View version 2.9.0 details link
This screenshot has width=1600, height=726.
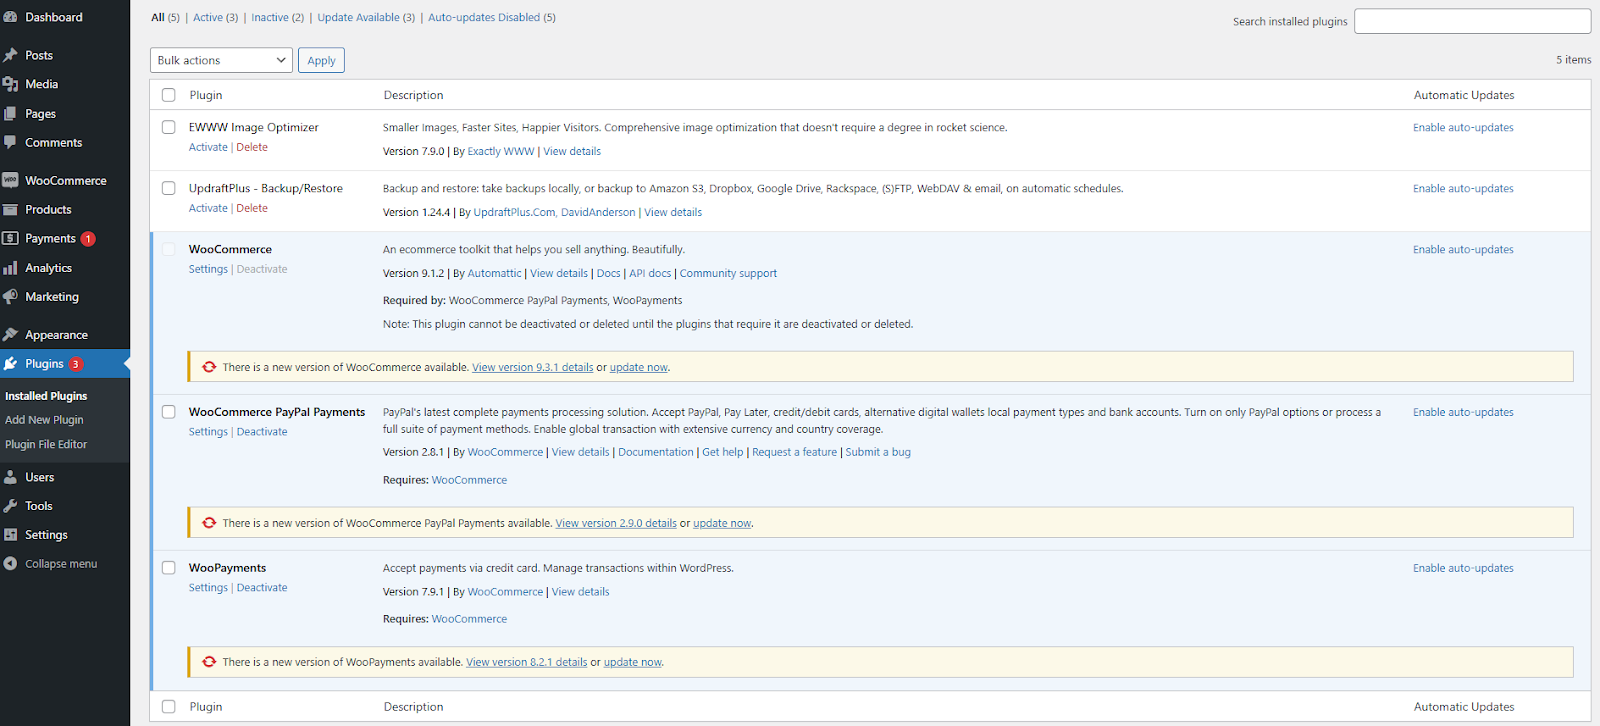pyautogui.click(x=616, y=523)
